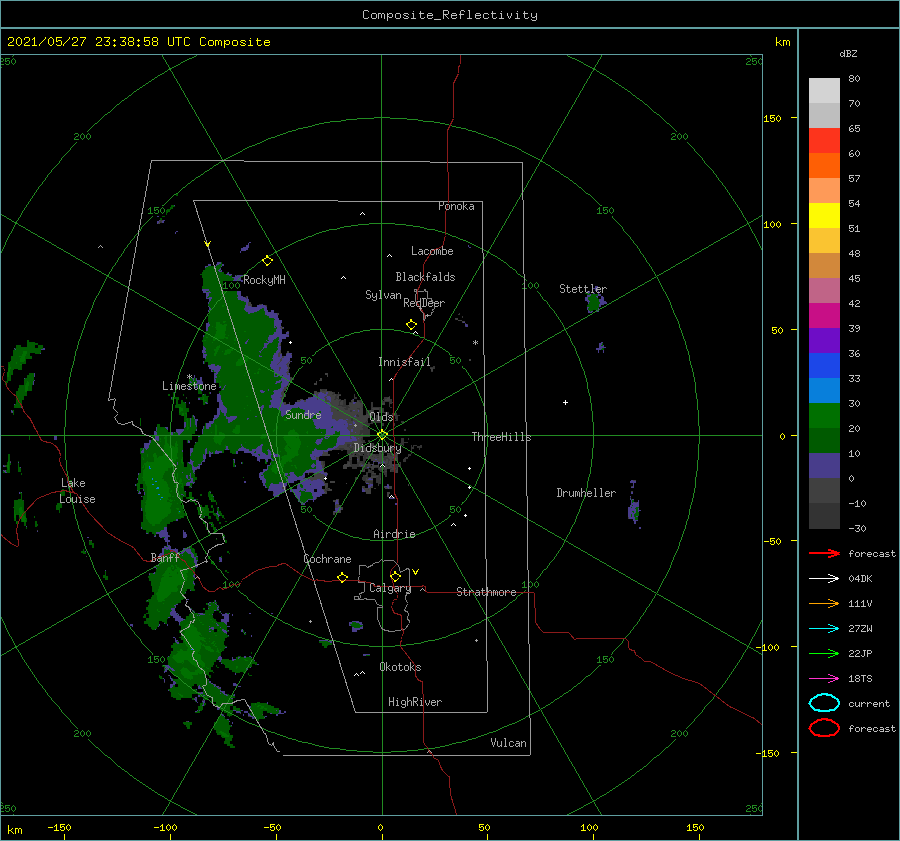Click the Sylvan label on map
The image size is (900, 841).
[383, 295]
